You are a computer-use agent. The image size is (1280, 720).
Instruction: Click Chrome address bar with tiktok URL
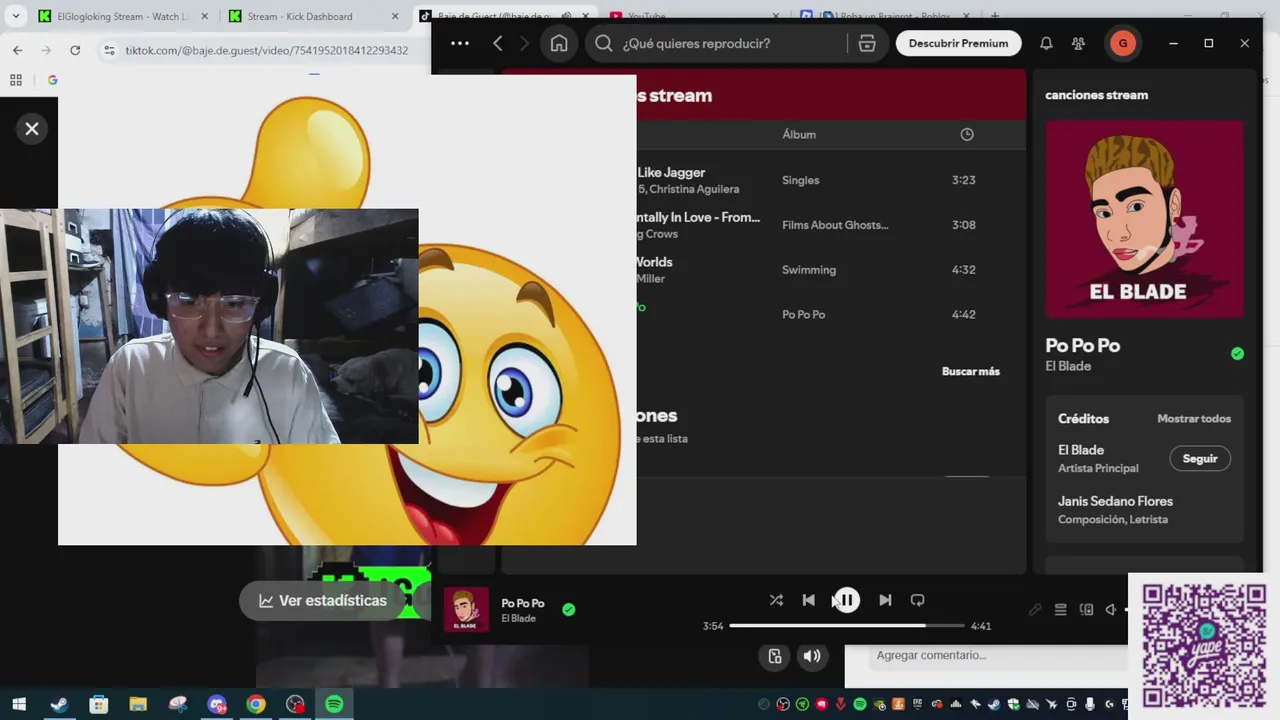[265, 50]
